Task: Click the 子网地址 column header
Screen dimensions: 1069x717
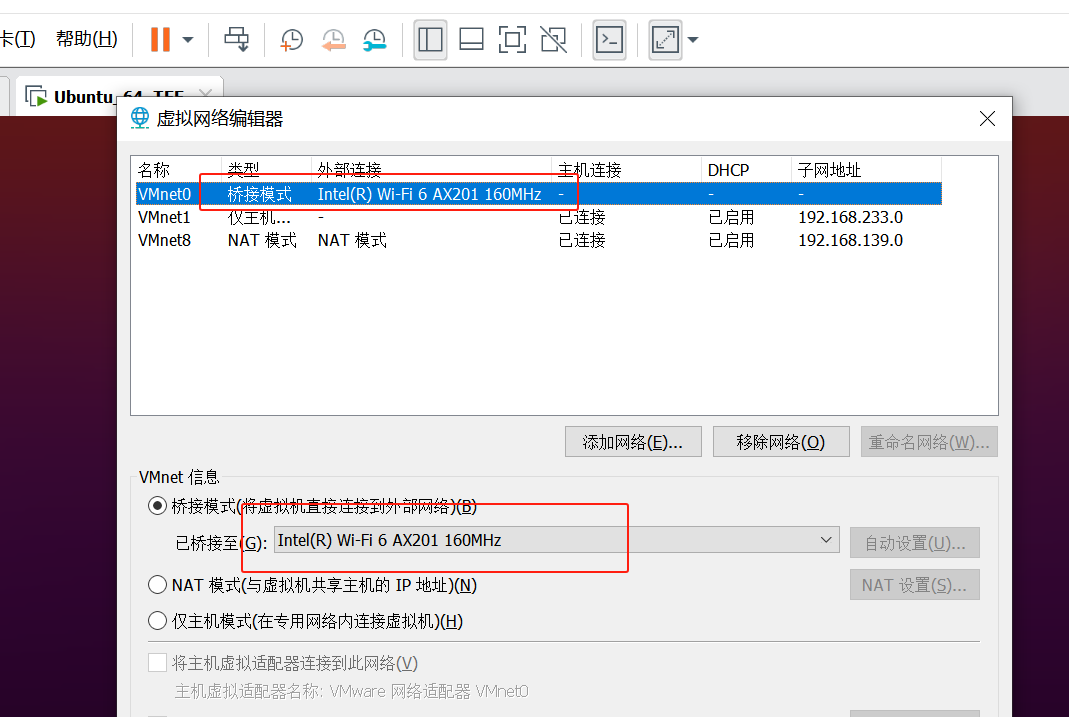Action: coord(866,169)
